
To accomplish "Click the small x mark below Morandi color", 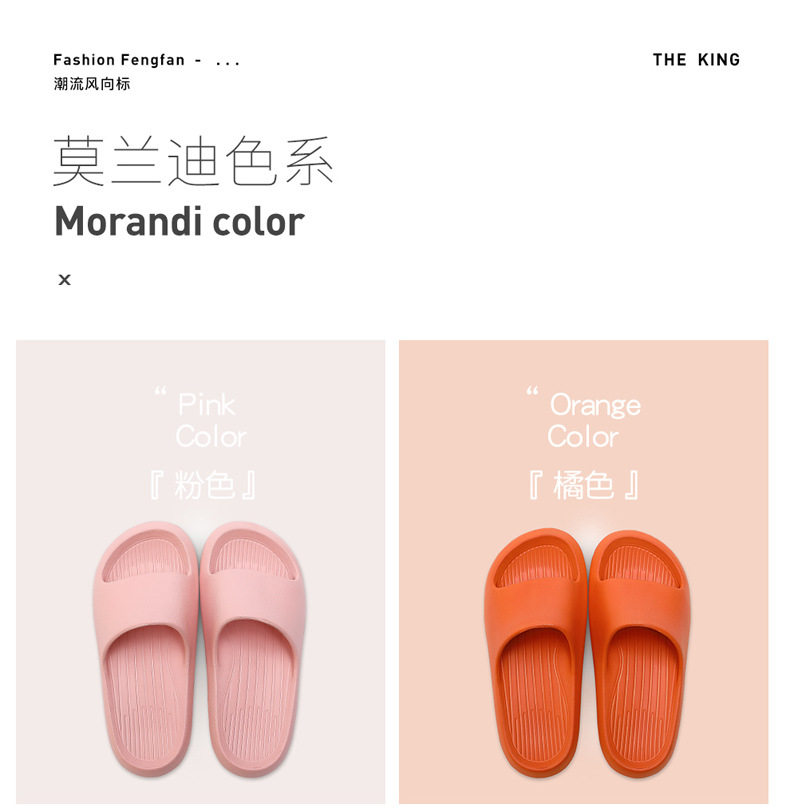I will click(65, 280).
